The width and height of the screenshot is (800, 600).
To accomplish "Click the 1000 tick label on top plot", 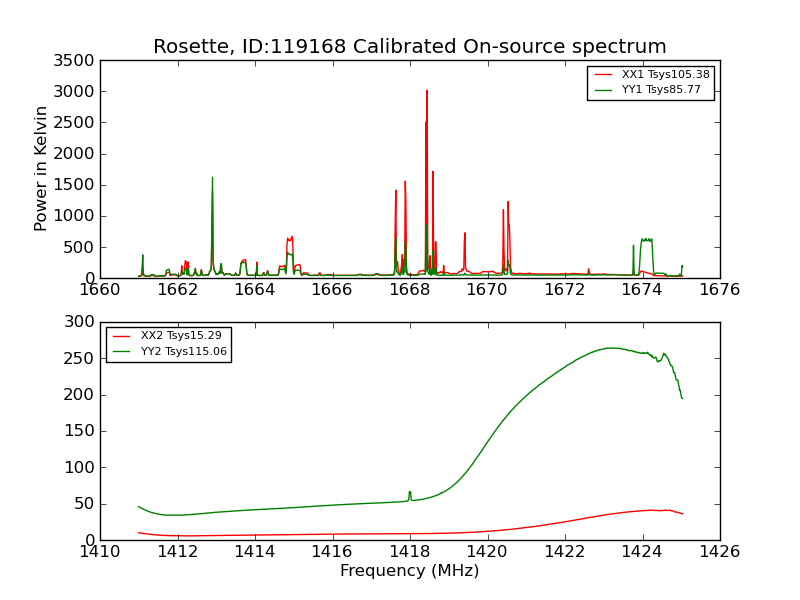I will 74,216.
